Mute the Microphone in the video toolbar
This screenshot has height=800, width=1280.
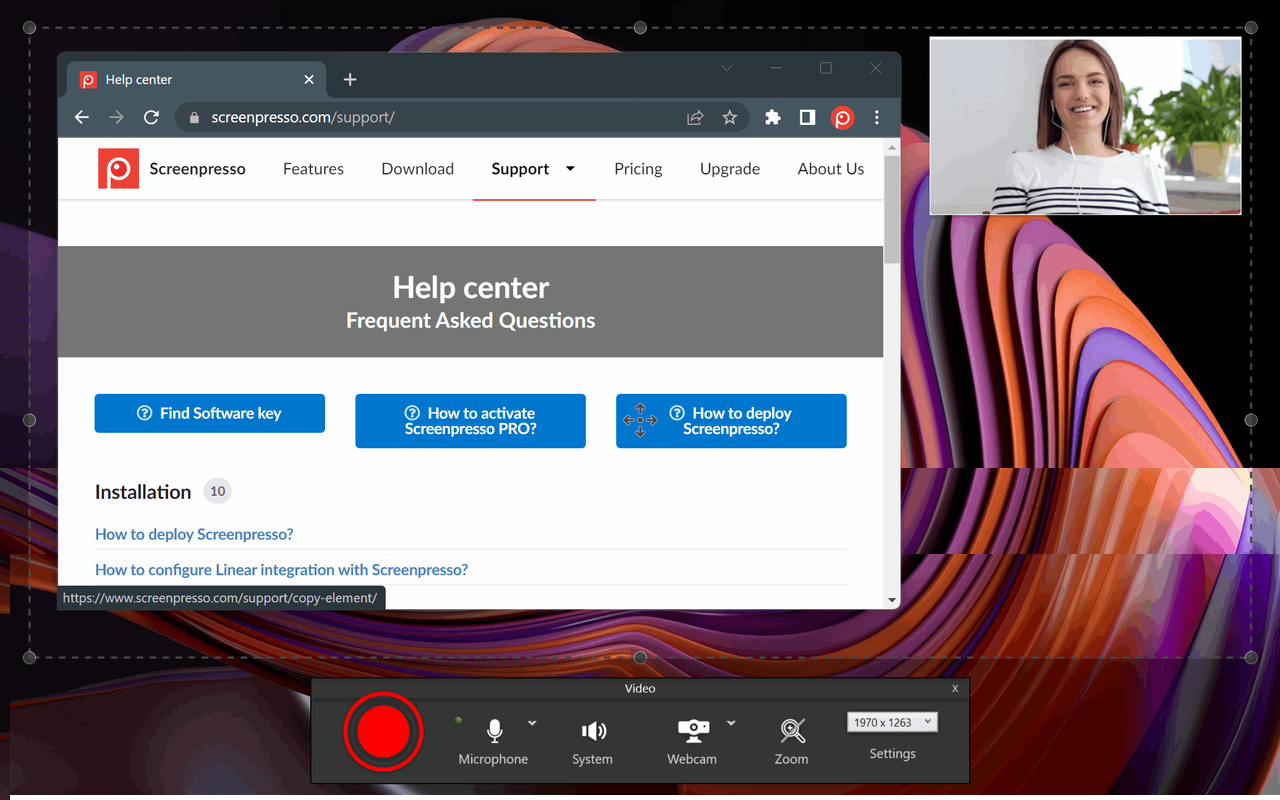click(x=493, y=731)
